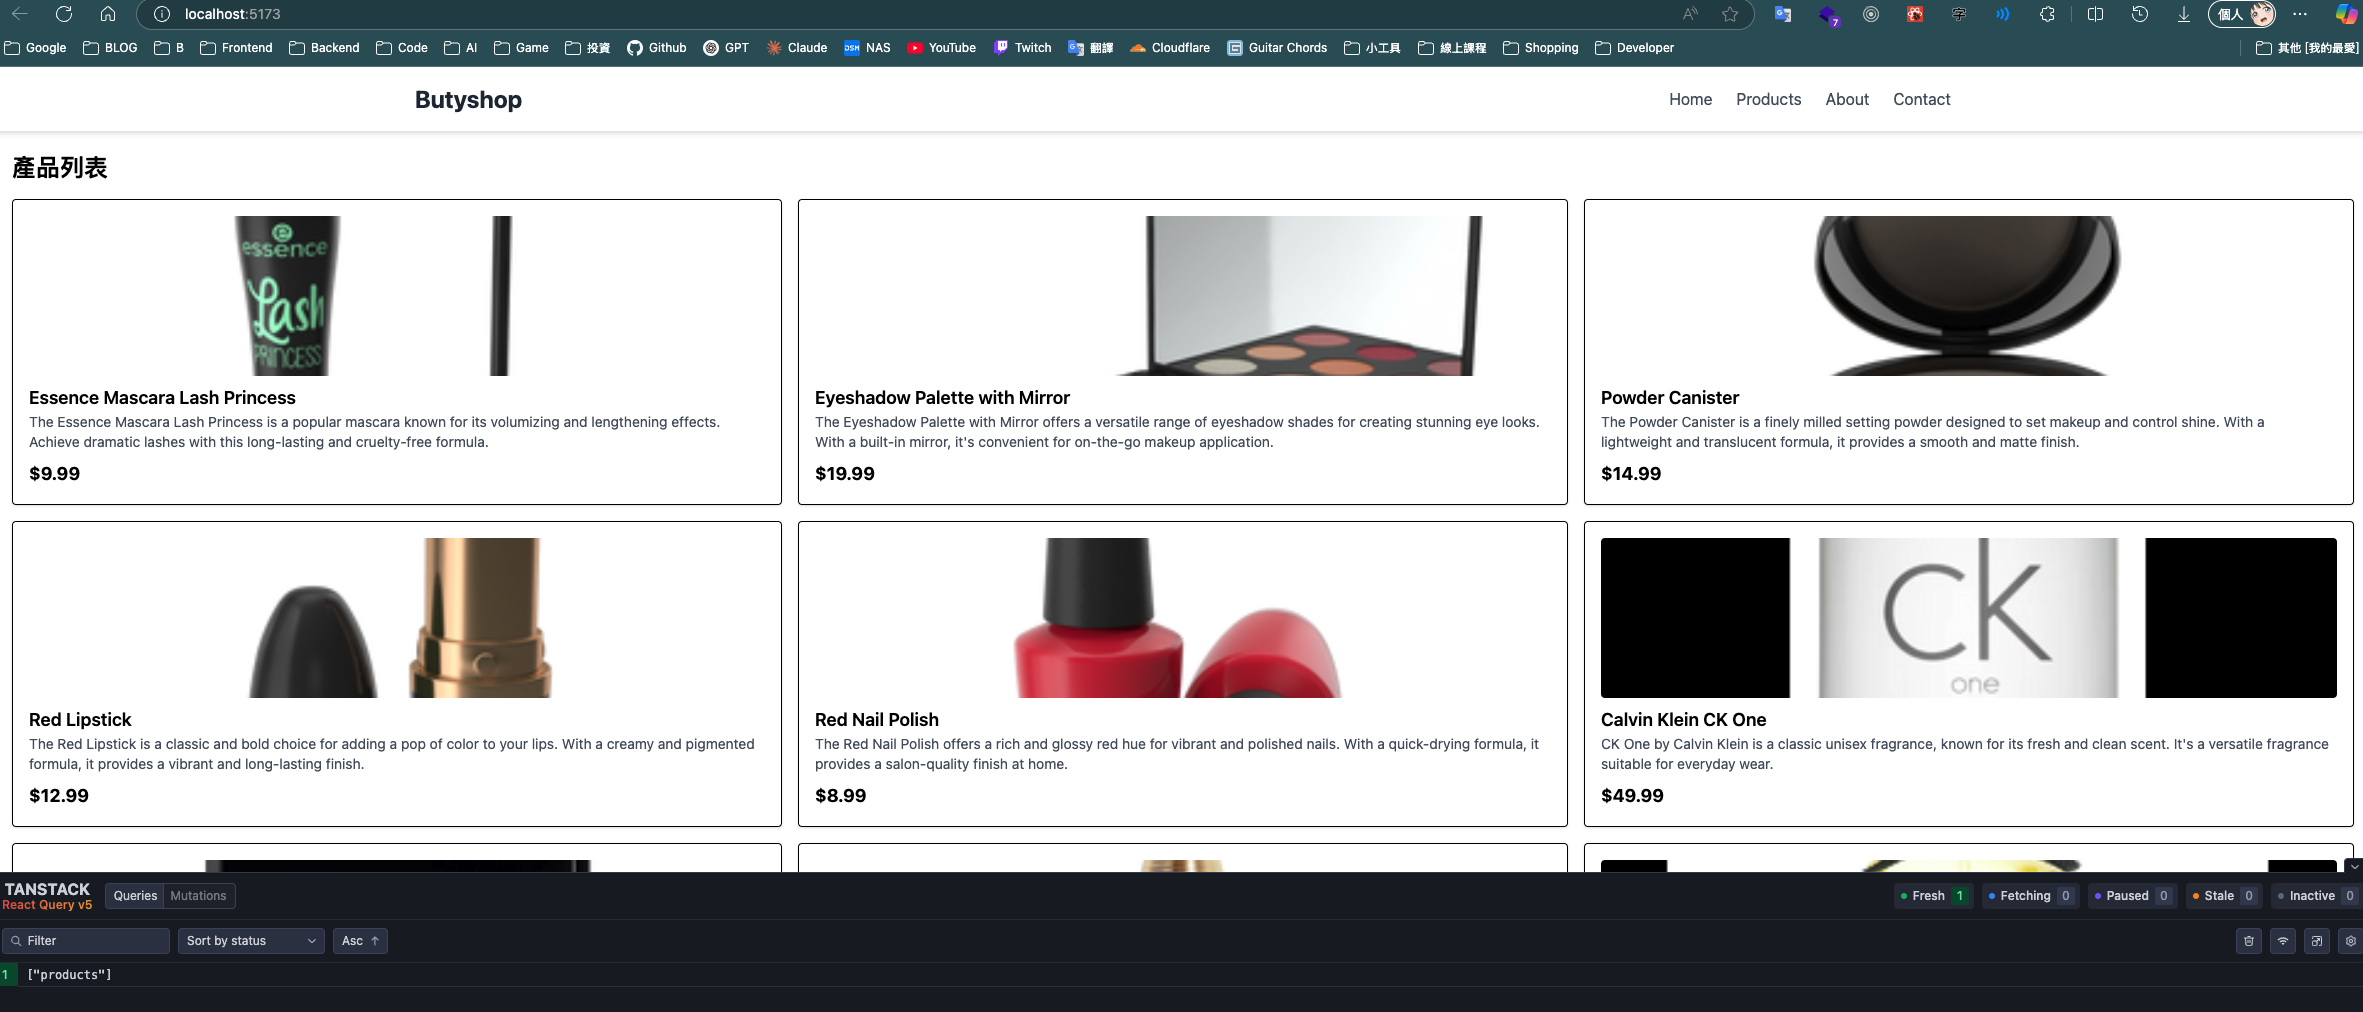
Task: Refresh the page with the reload icon
Action: (64, 14)
